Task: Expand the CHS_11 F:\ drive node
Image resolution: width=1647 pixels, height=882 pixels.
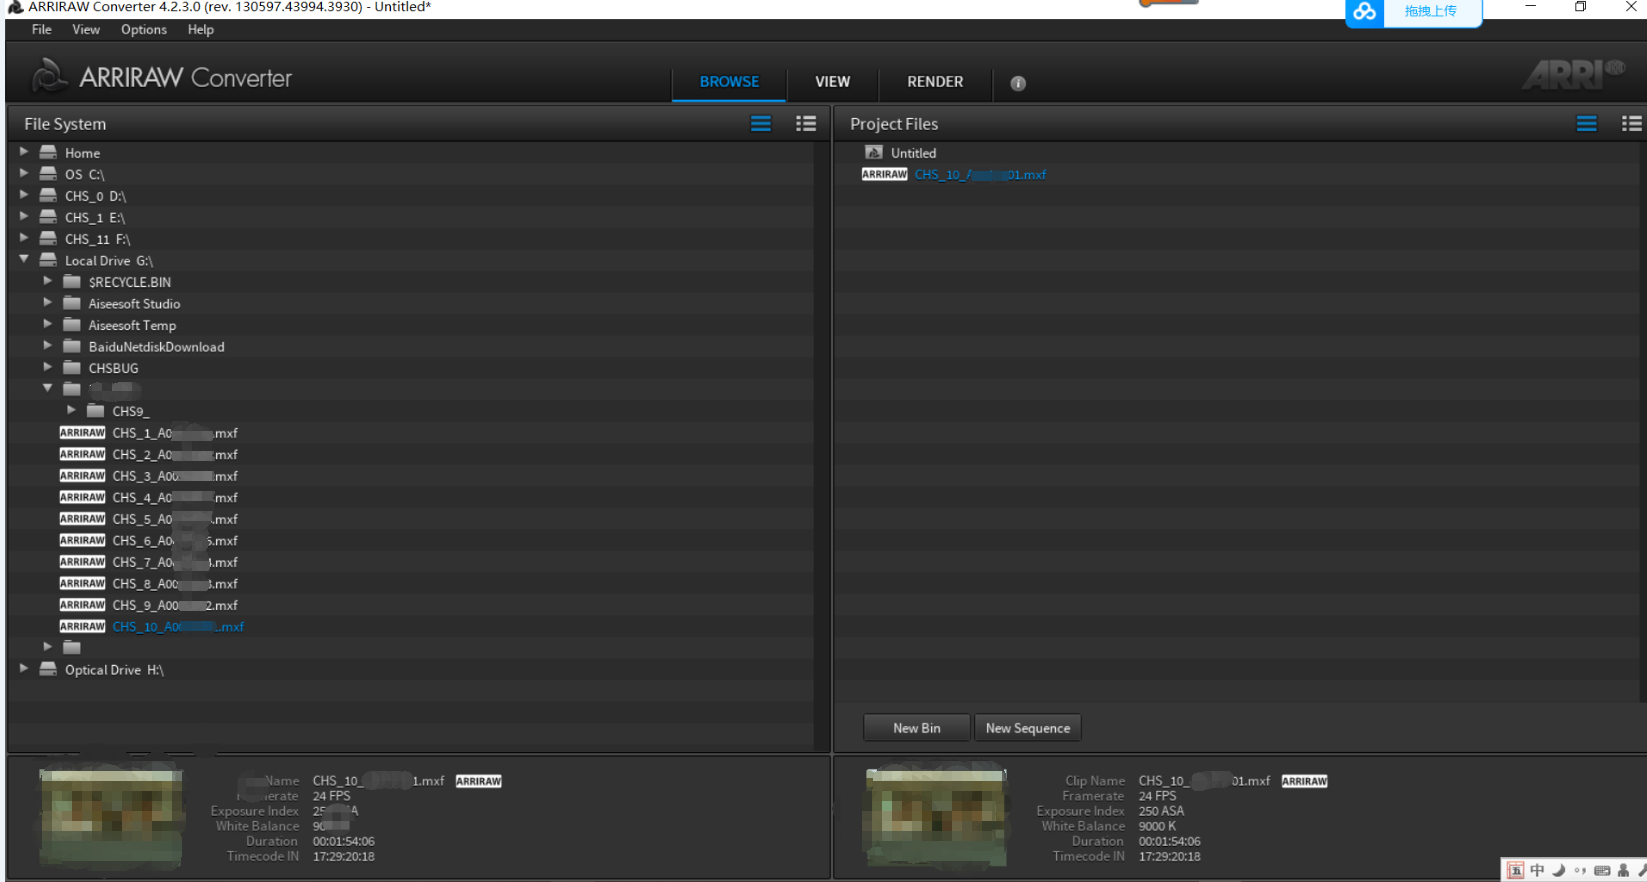Action: (x=24, y=238)
